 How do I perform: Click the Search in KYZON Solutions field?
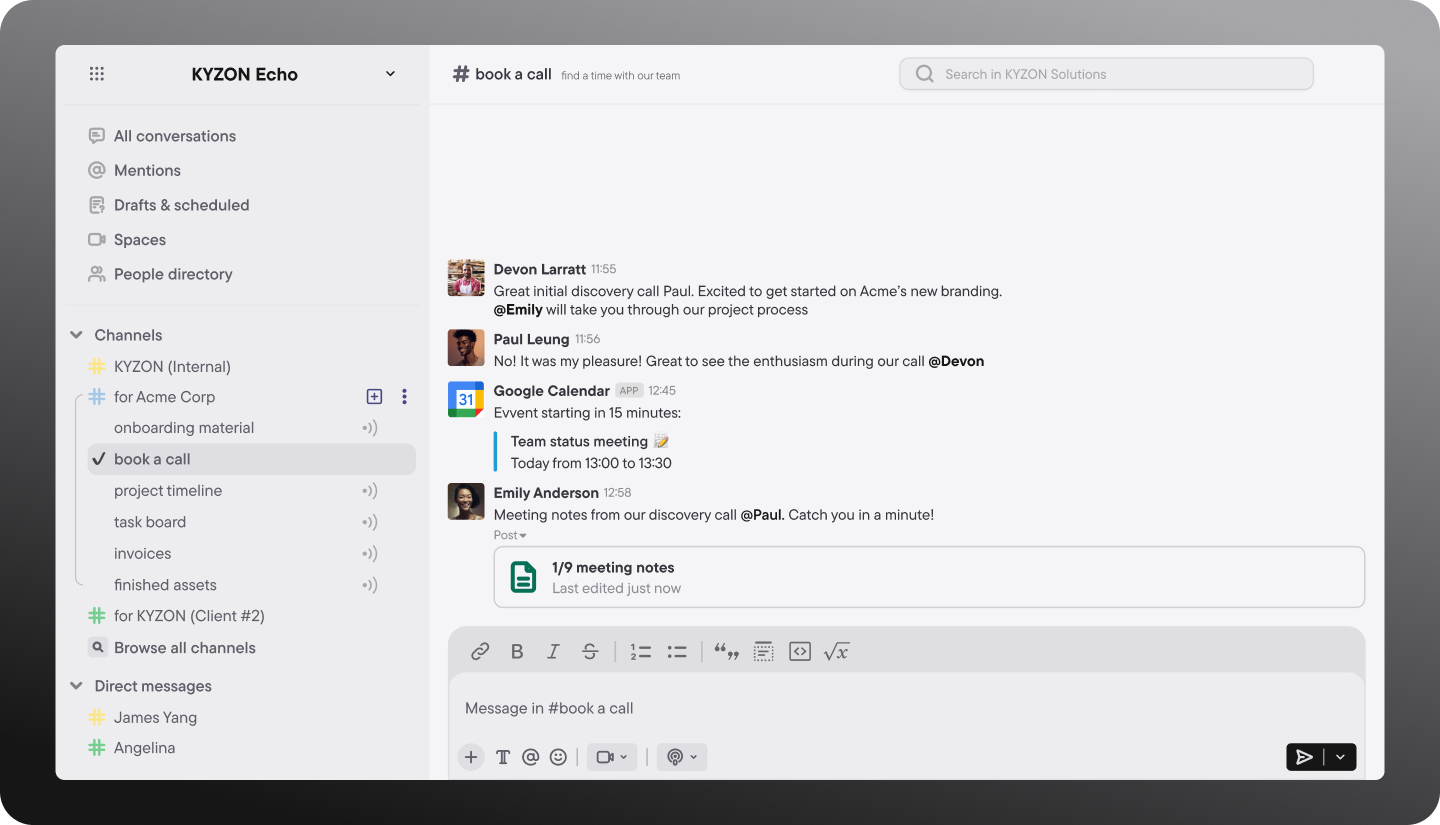pos(1106,74)
